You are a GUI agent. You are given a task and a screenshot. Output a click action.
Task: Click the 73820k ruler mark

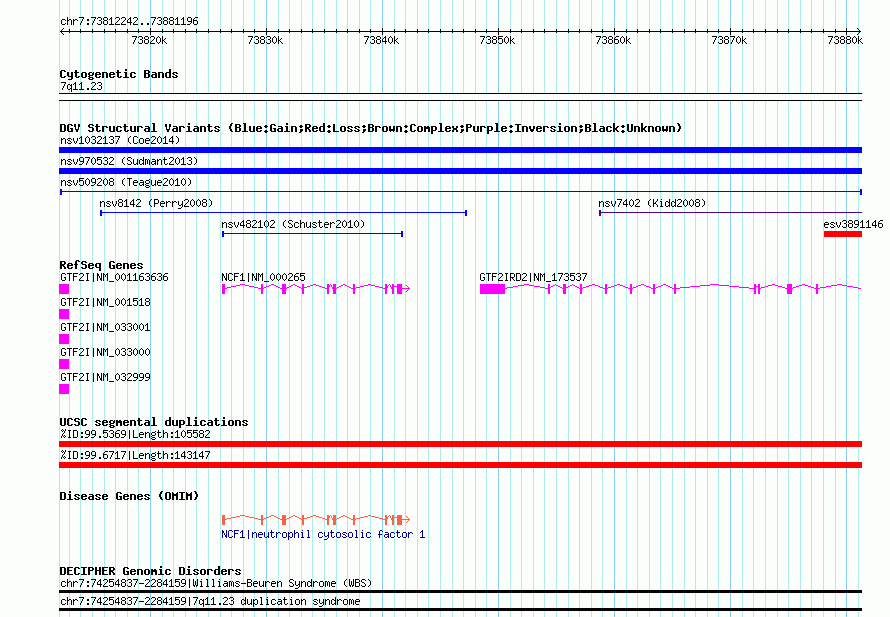click(x=149, y=40)
